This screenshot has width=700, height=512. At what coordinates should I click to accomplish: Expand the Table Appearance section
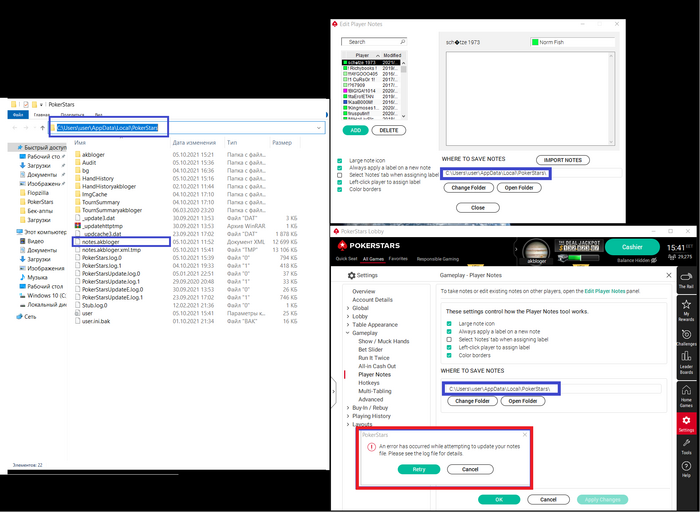point(348,325)
